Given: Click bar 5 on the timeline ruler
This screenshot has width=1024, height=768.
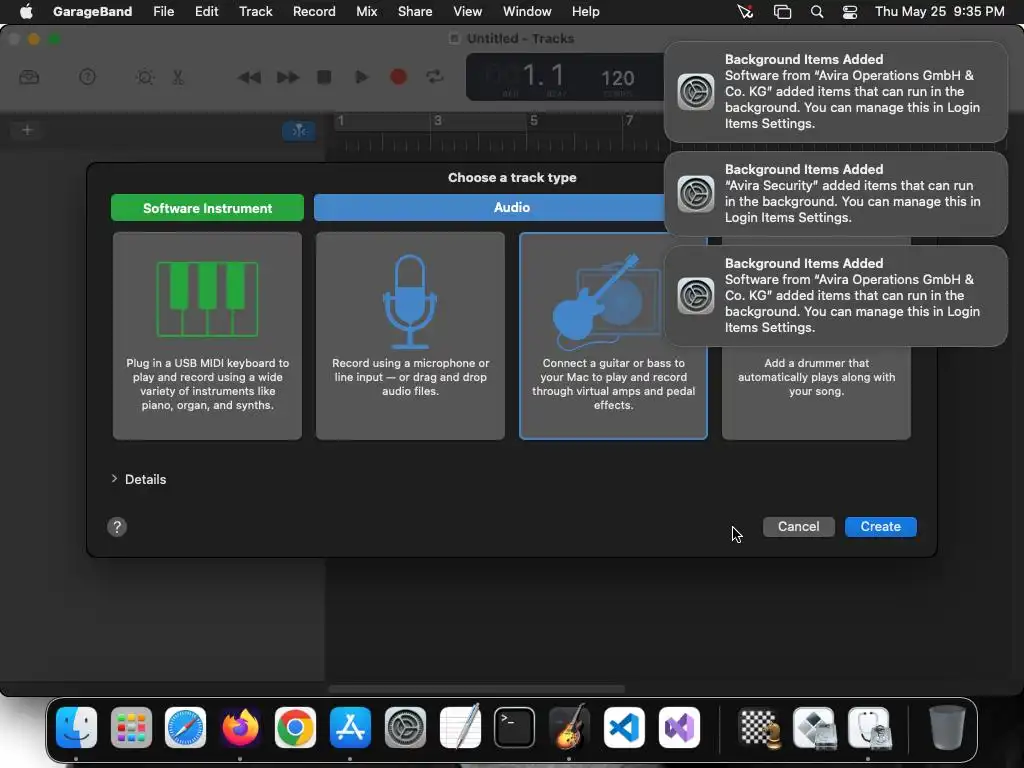Looking at the screenshot, I should tap(534, 120).
